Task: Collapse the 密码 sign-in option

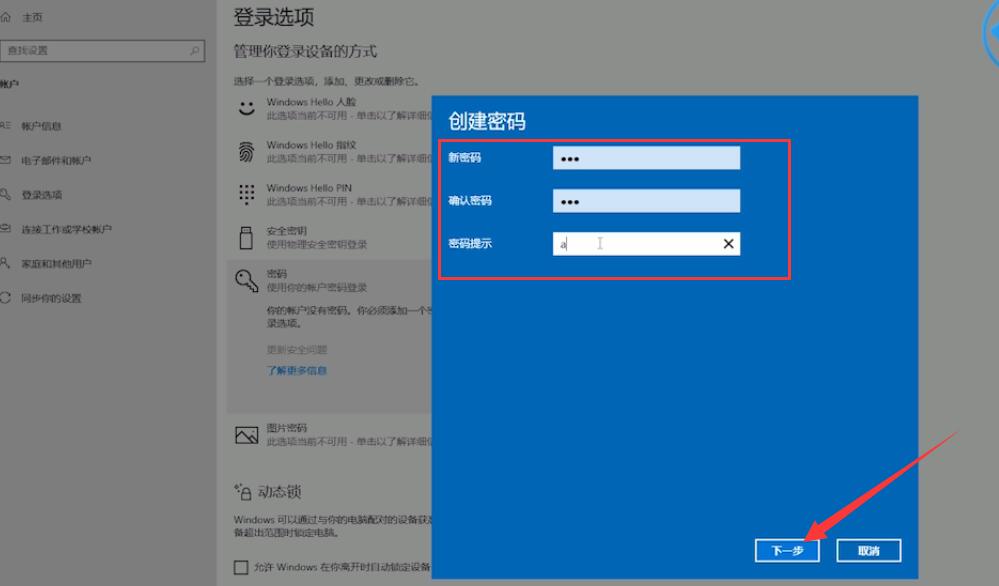Action: click(x=329, y=280)
